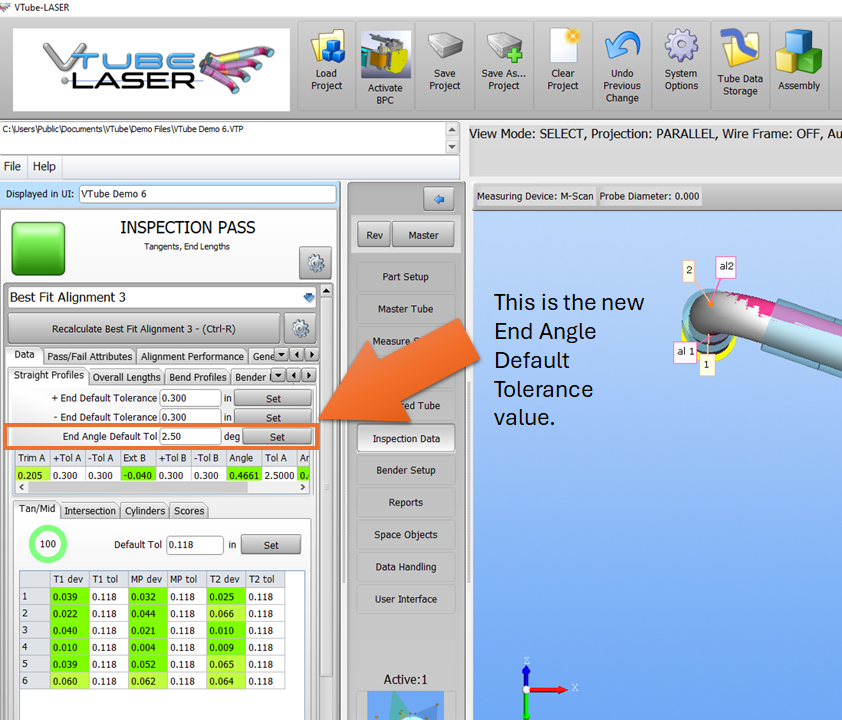Screen dimensions: 842x720
Task: Open the User Interface menu
Action: coord(405,599)
